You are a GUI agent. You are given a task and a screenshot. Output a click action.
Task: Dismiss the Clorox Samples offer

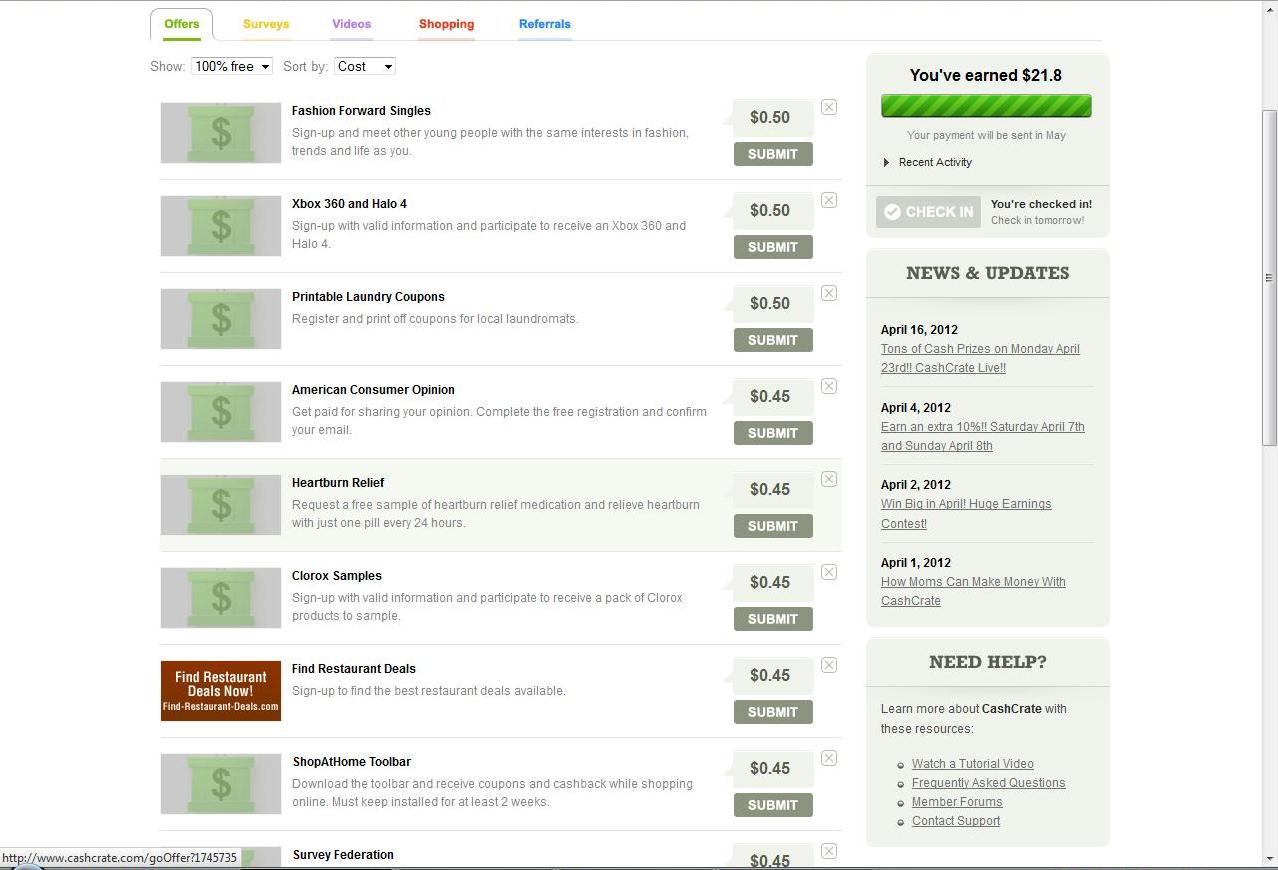[828, 572]
